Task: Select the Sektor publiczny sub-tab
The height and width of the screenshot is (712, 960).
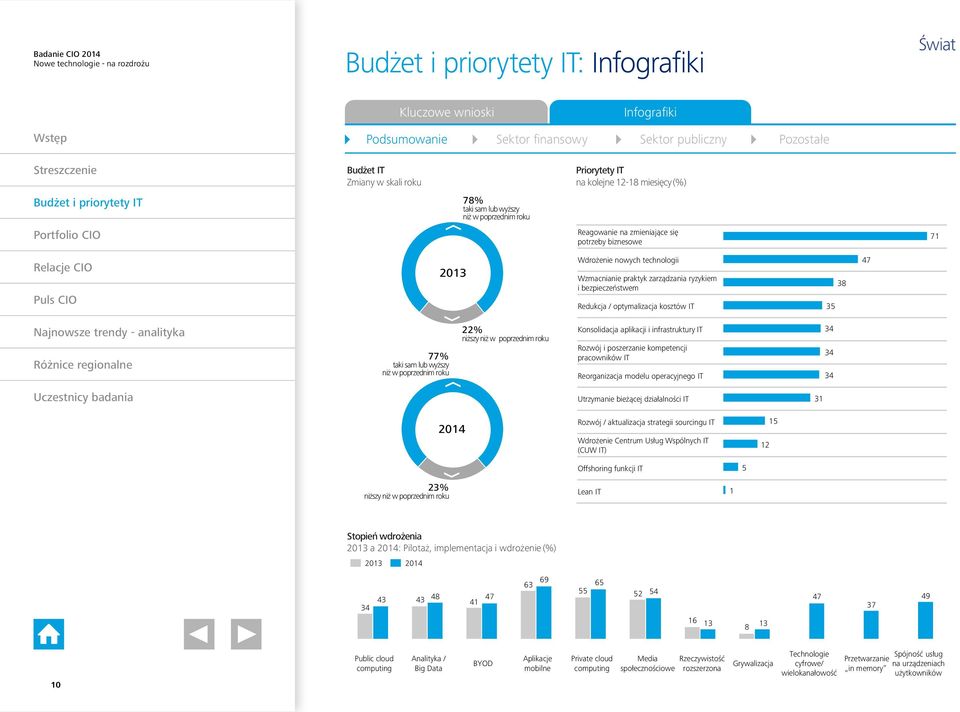Action: (x=683, y=140)
